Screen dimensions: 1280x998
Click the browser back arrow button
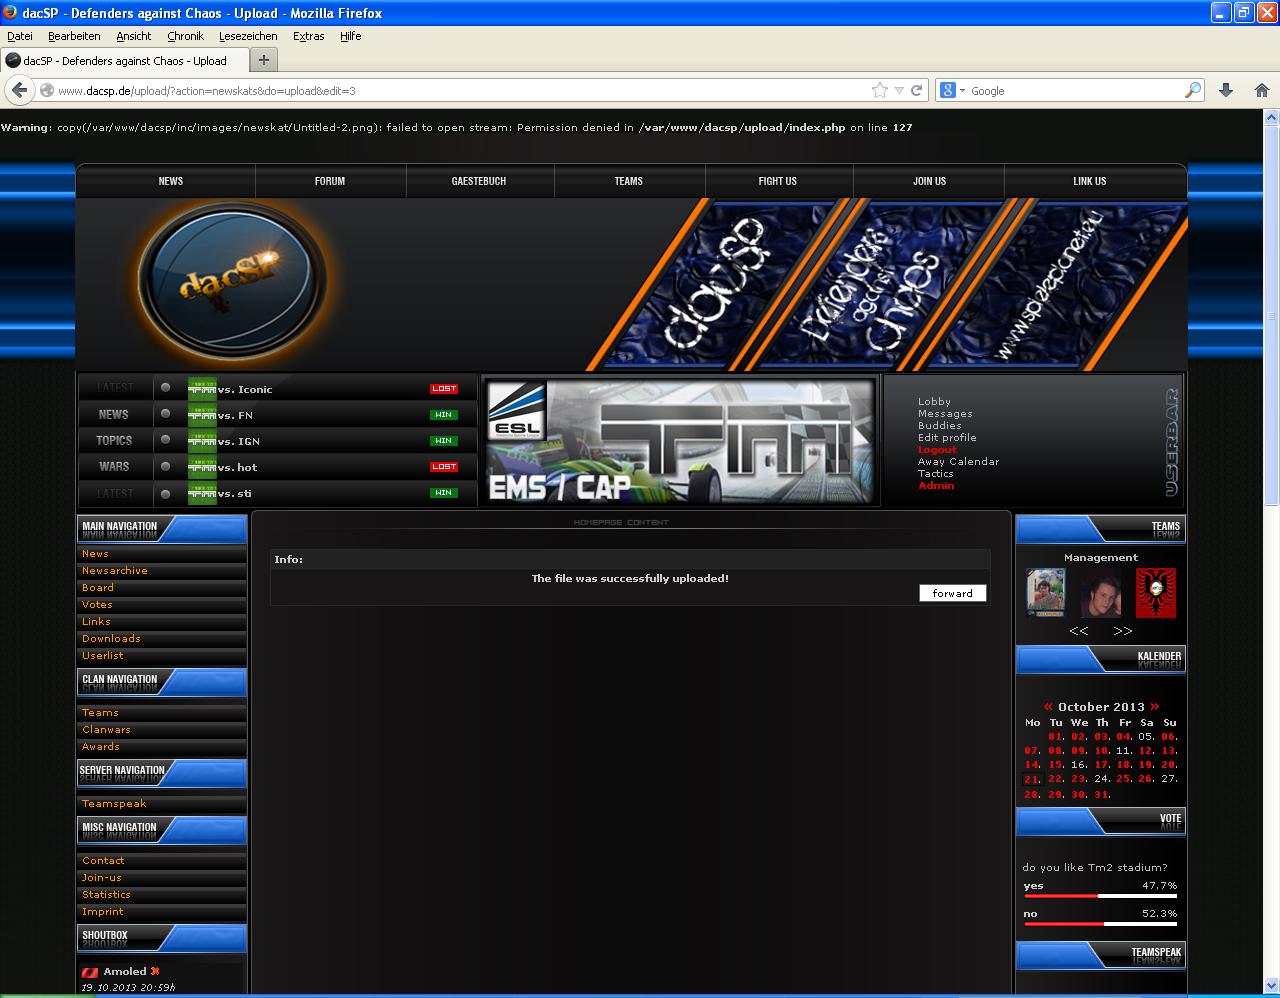point(19,90)
